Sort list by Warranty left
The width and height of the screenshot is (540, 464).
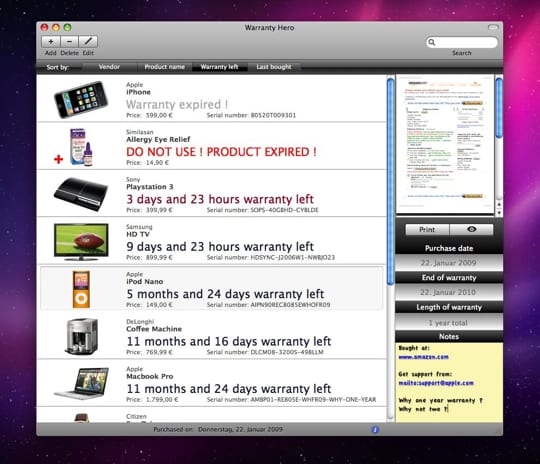click(219, 67)
